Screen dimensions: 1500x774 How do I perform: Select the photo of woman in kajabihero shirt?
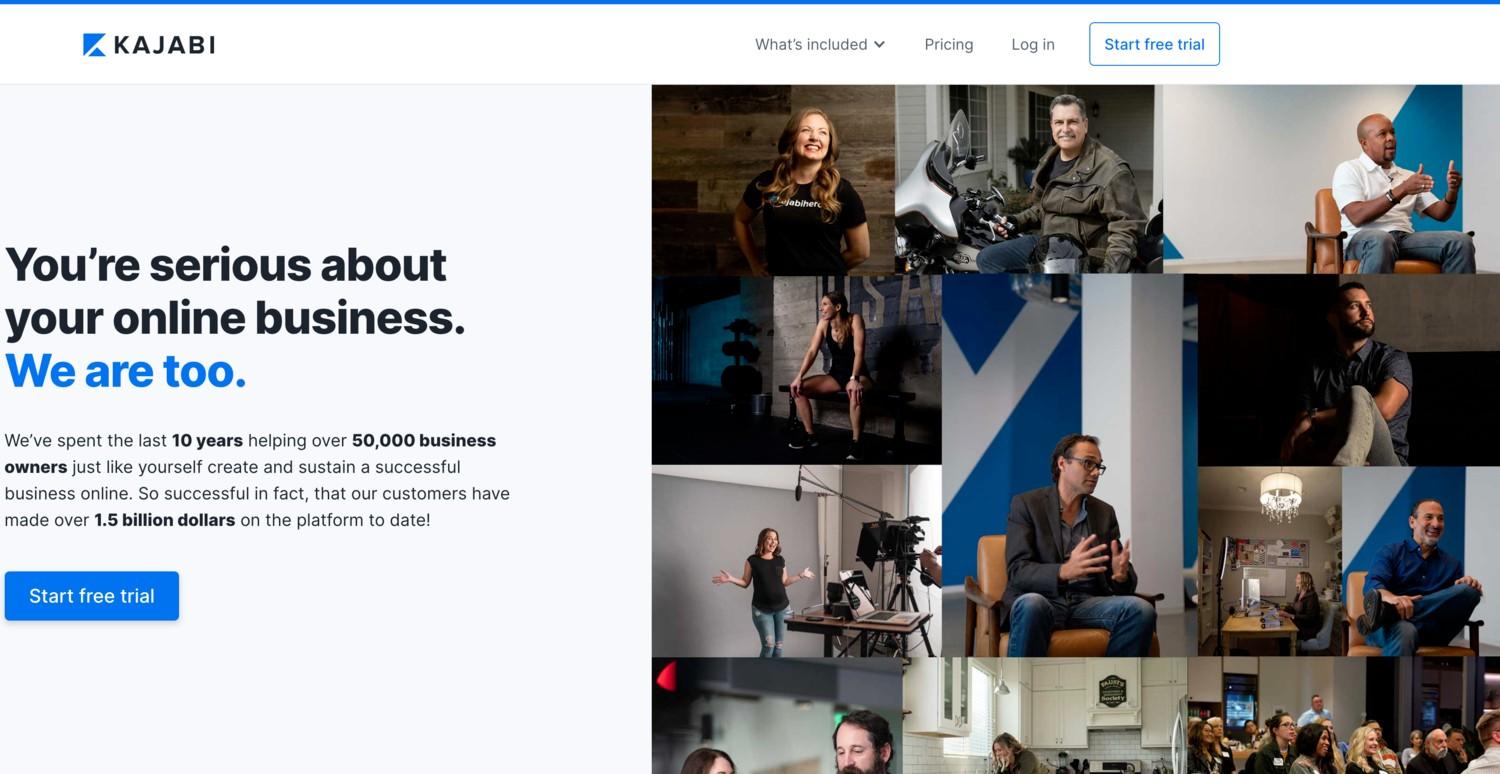pos(773,180)
